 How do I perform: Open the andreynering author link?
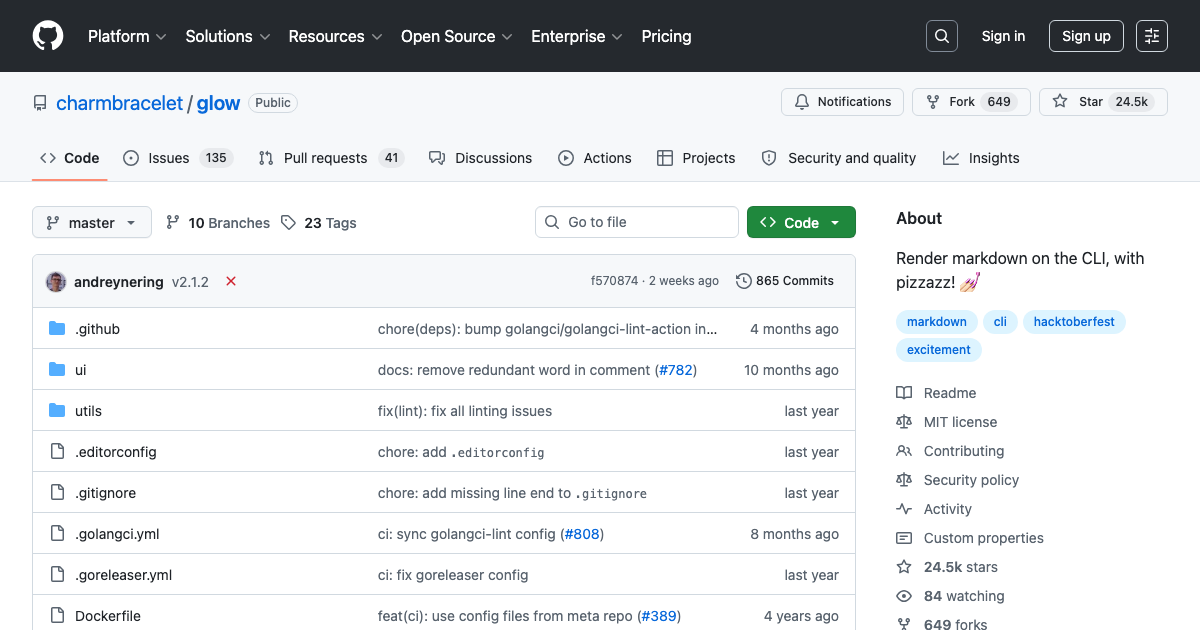(x=119, y=282)
